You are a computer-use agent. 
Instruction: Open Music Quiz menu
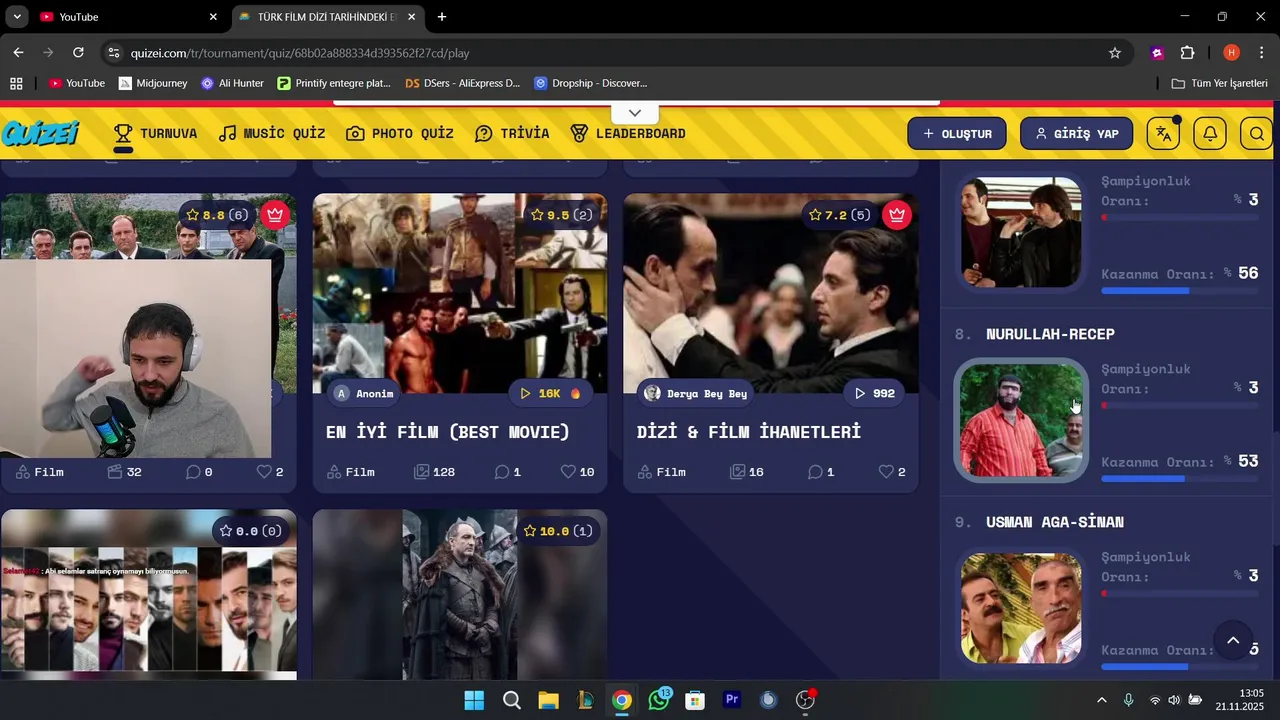tap(272, 134)
